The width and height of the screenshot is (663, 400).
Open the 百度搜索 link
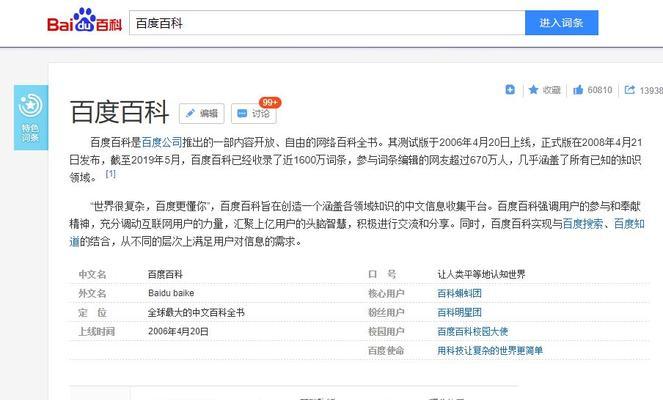(583, 224)
